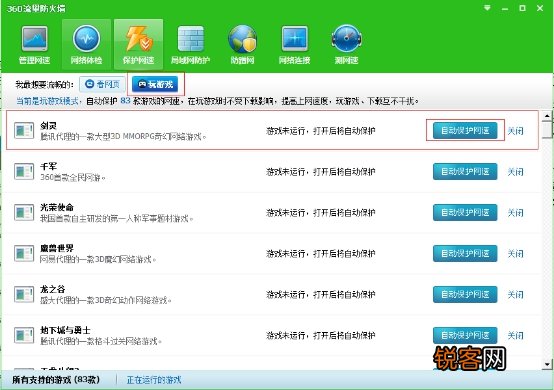Switch to 玩游戏 gaming mode
Viewport: 554px width, 390px height.
point(155,84)
